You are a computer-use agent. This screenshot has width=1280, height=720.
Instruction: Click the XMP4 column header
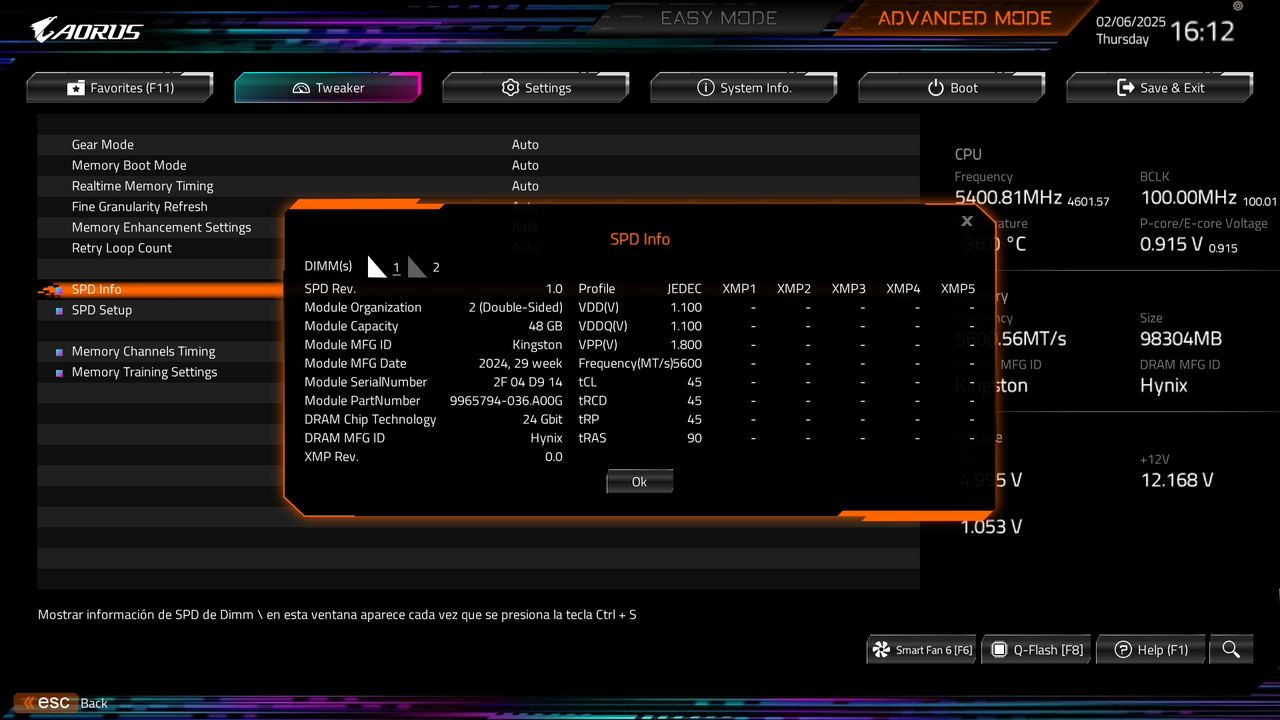(x=903, y=289)
